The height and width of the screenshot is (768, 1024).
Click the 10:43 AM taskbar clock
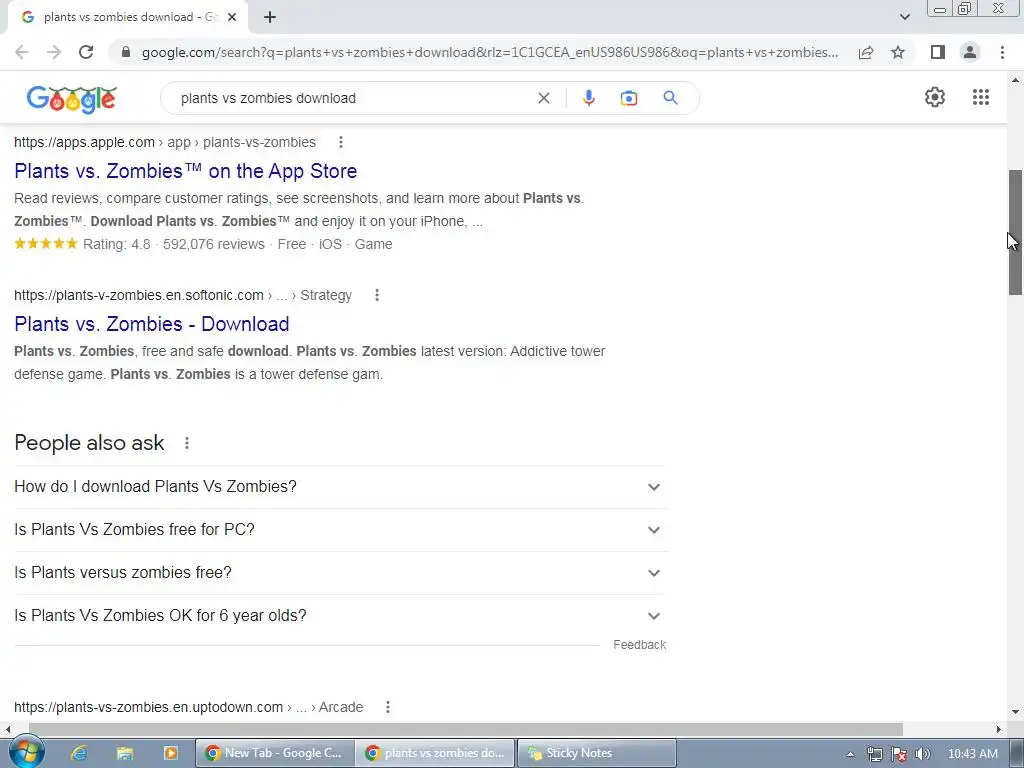[973, 754]
